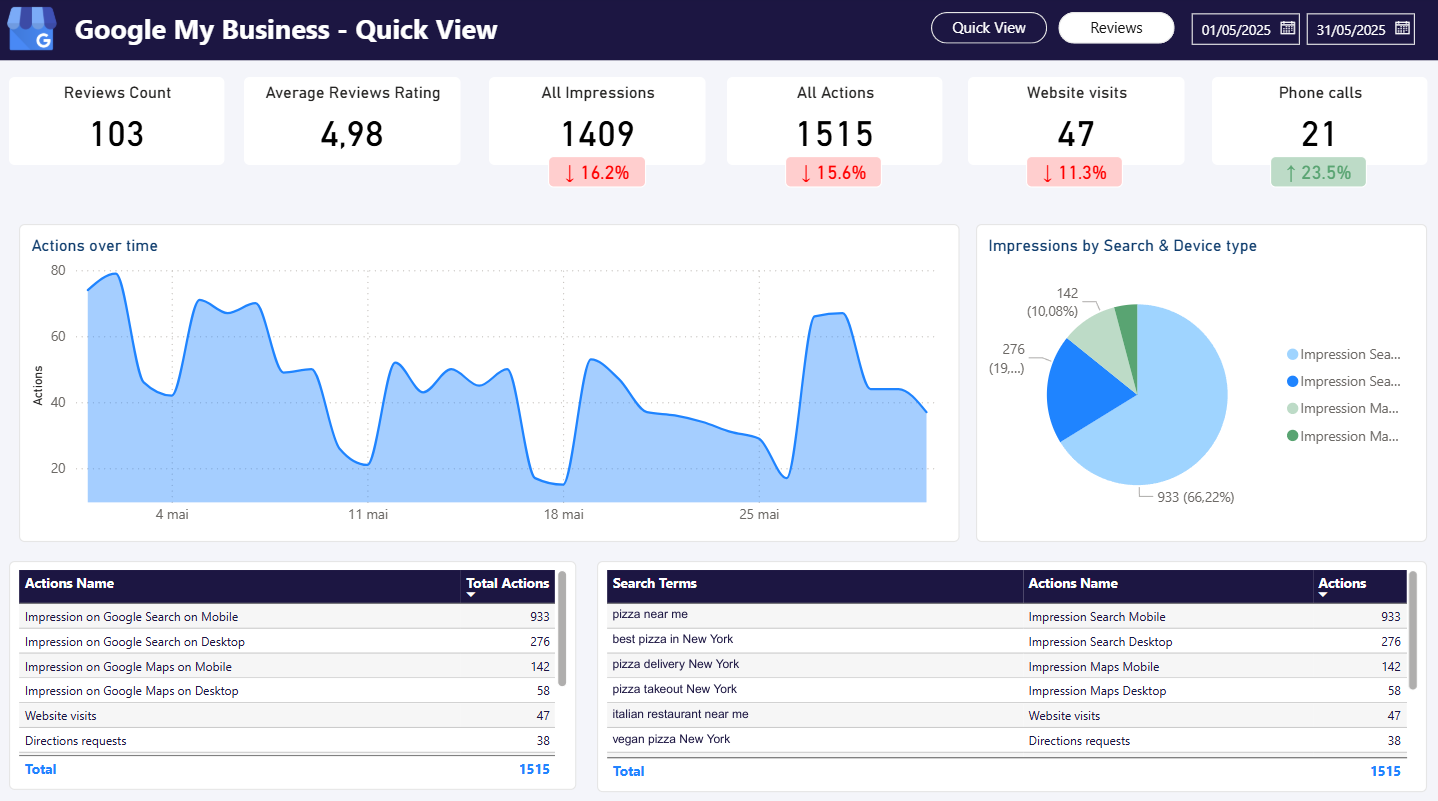Viewport: 1438px width, 801px height.
Task: Switch to the Quick View page
Action: [x=989, y=28]
